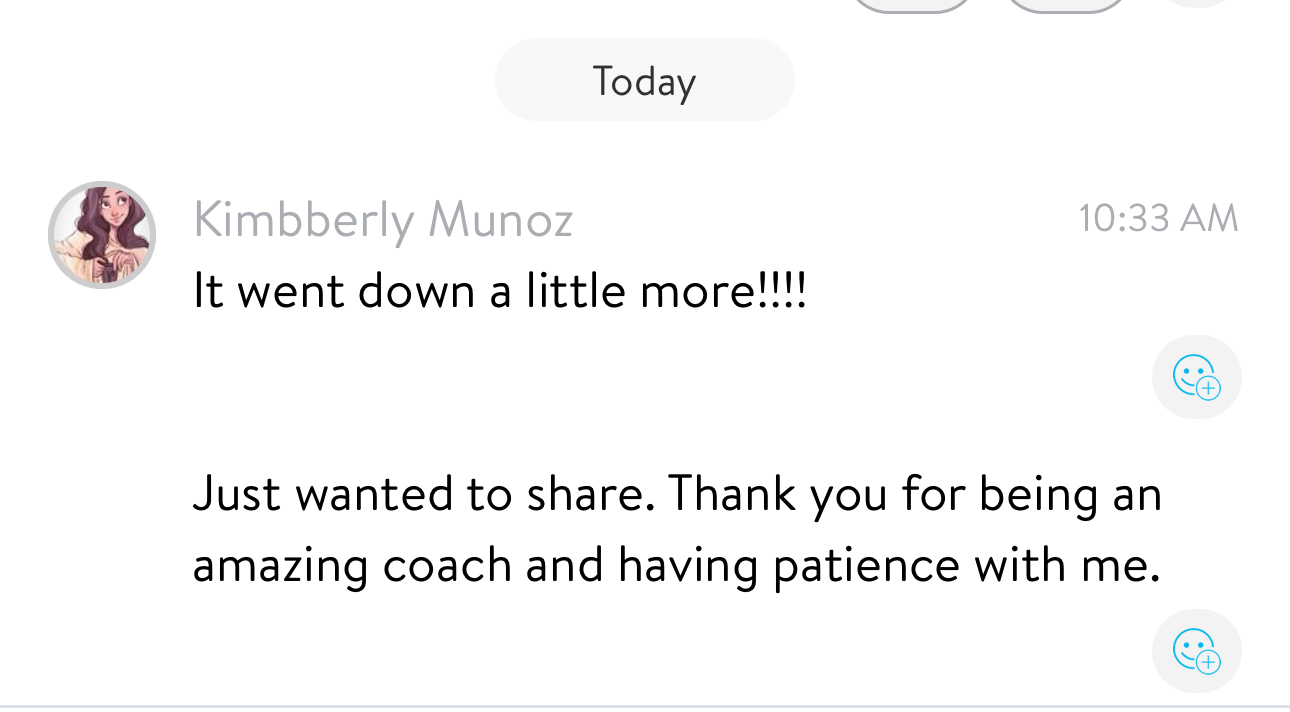The image size is (1290, 712).
Task: Click the word "down" in first message
Action: 417,292
